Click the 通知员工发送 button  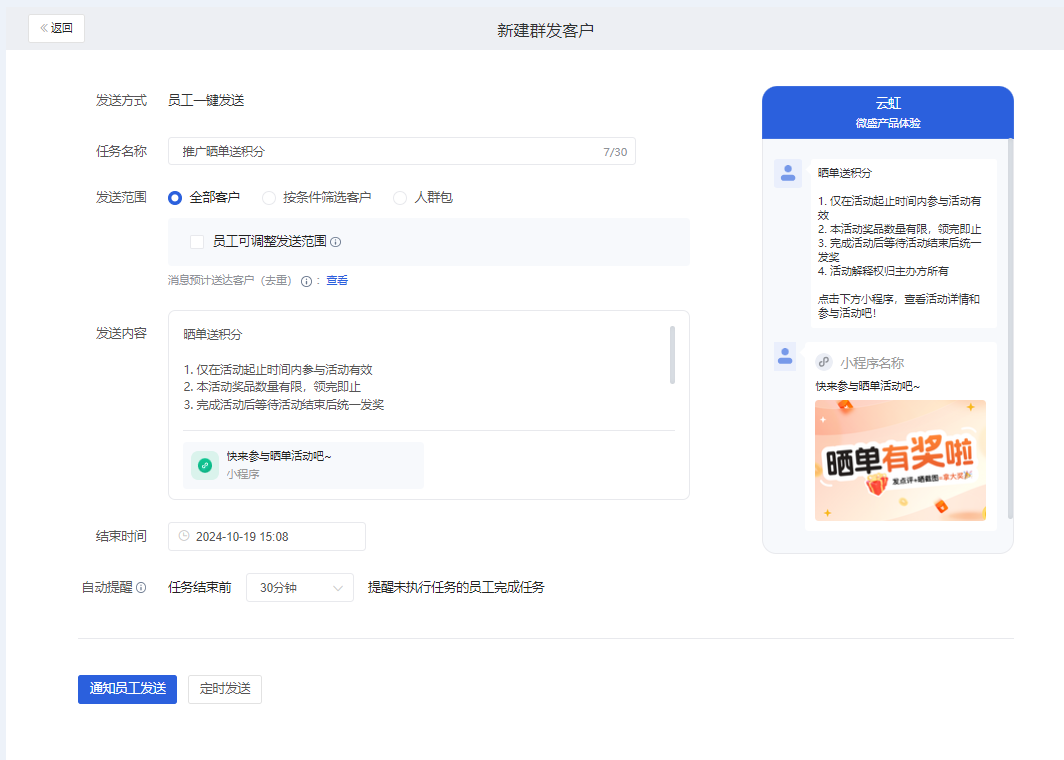click(x=128, y=689)
